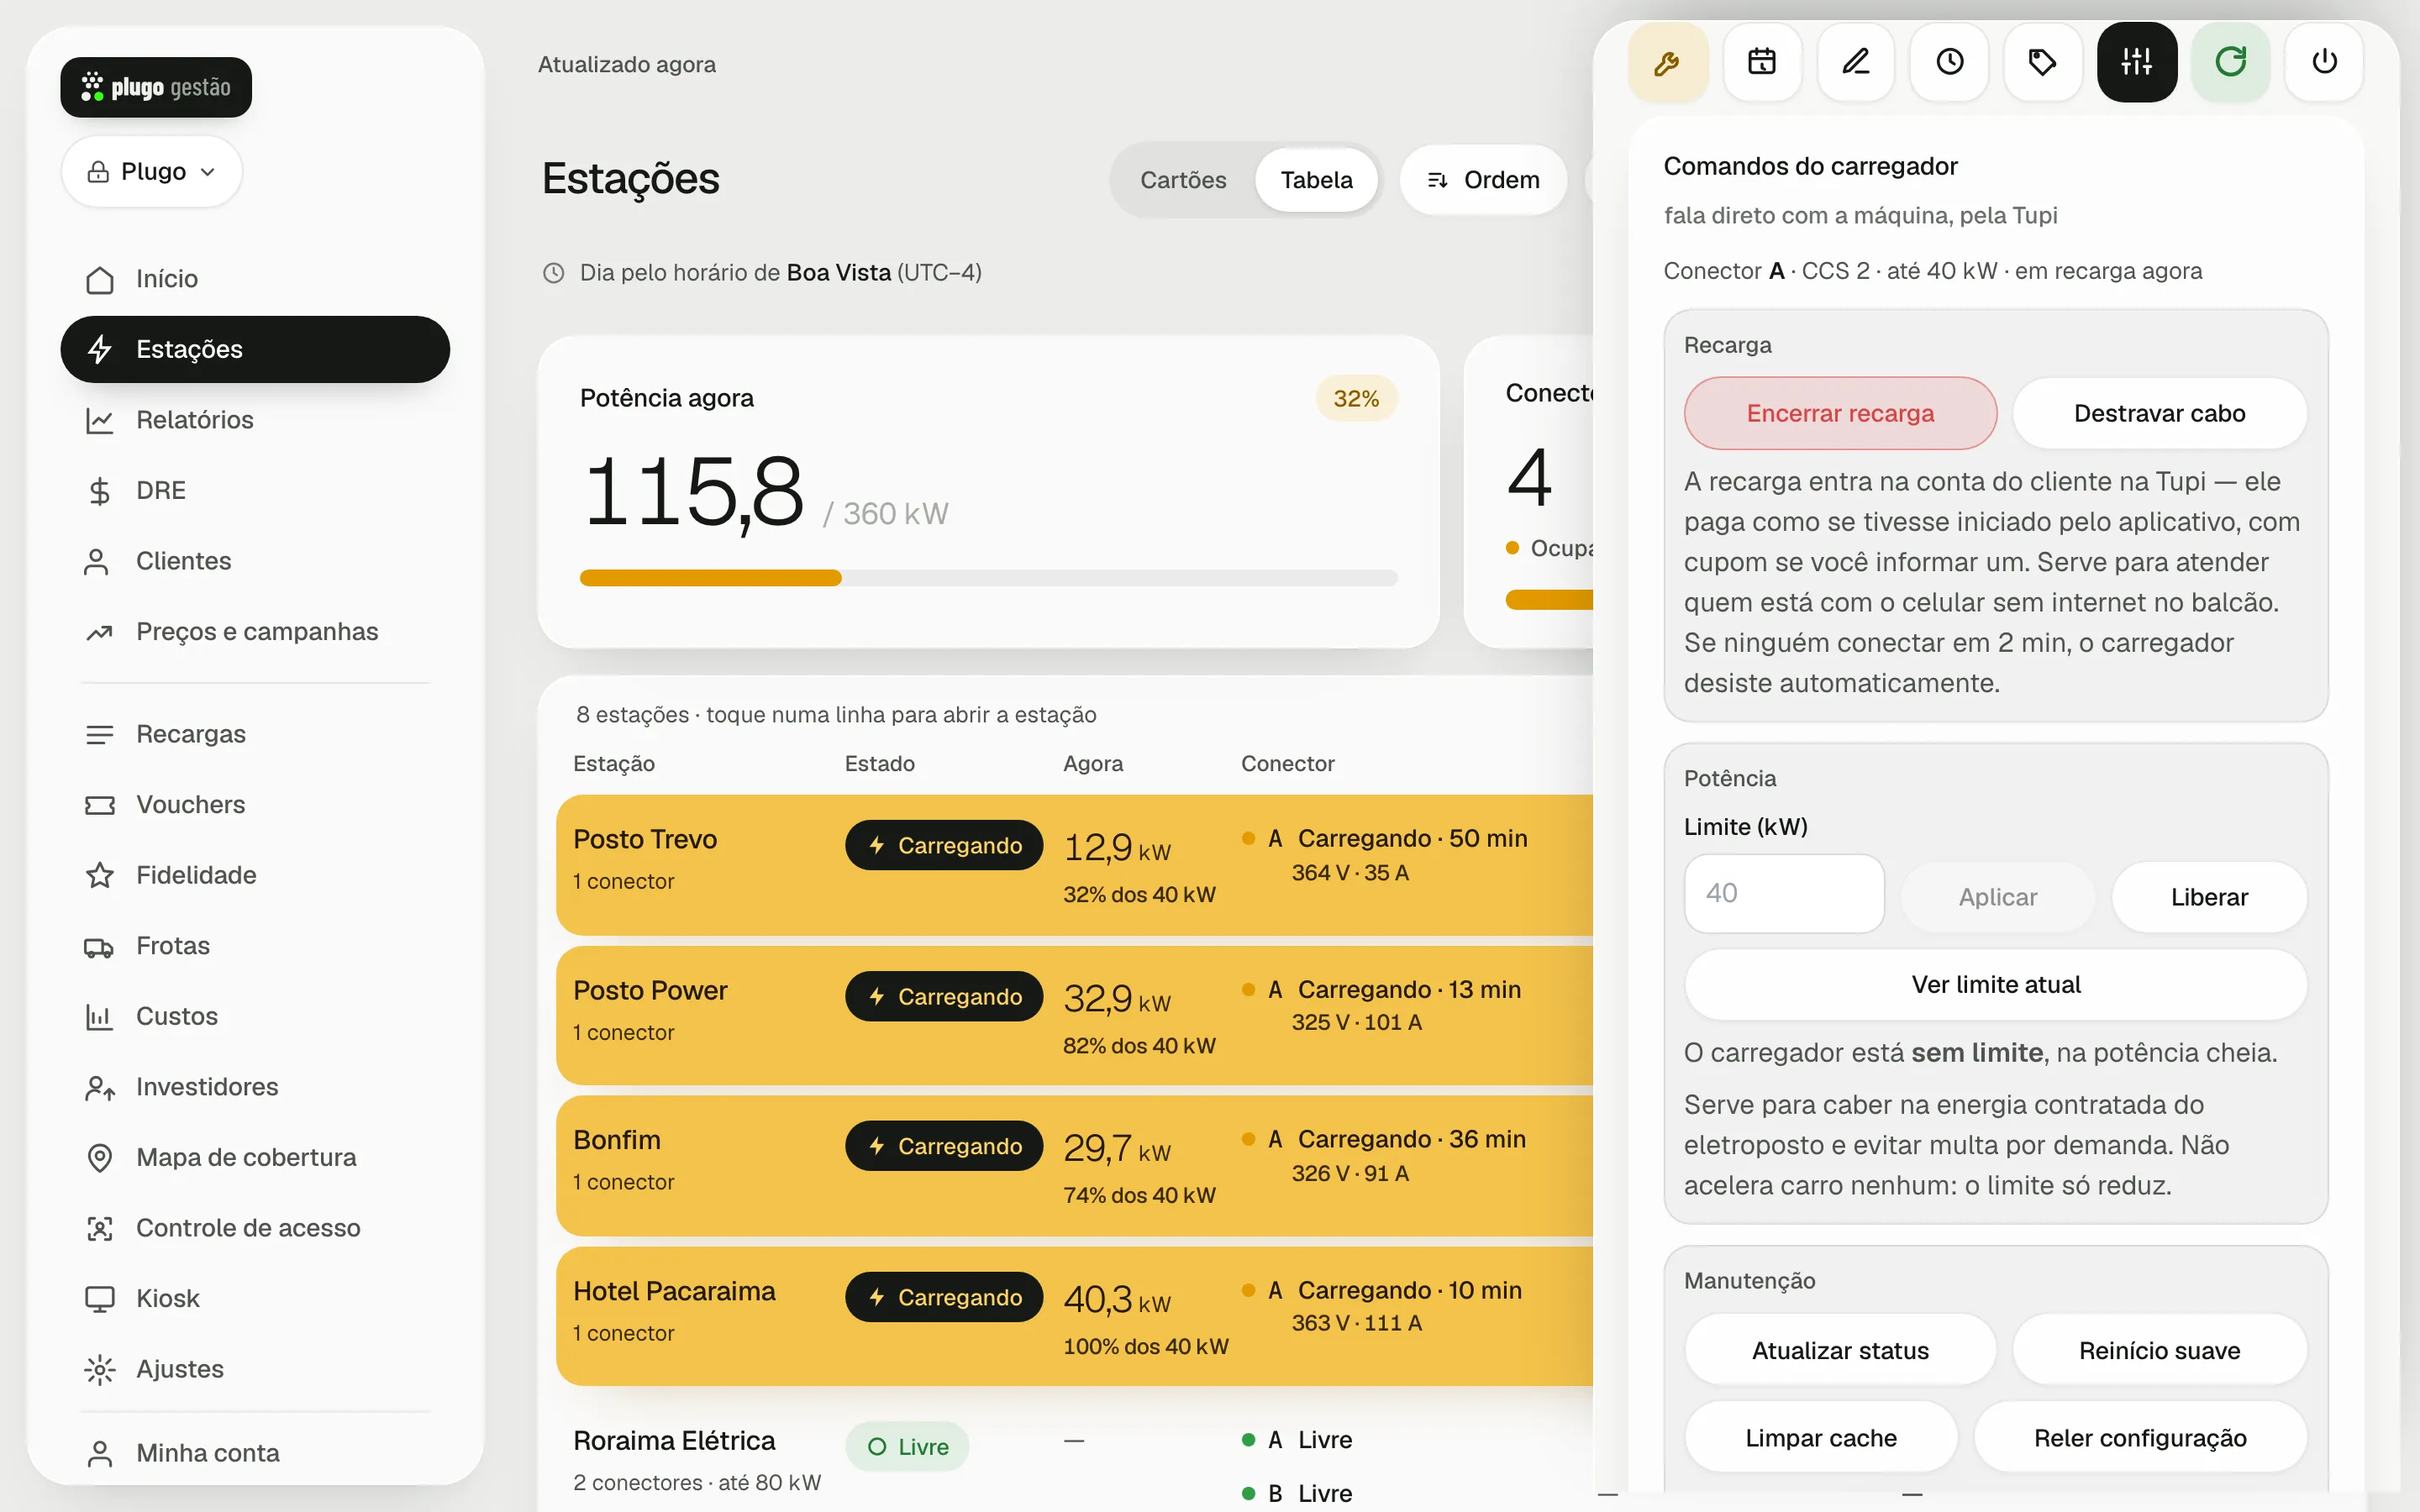Click Destravar cabo button
This screenshot has width=2420, height=1512.
click(x=2159, y=413)
